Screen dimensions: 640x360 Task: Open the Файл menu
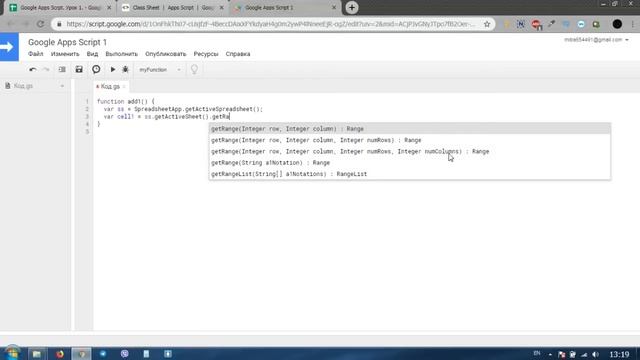[36, 54]
